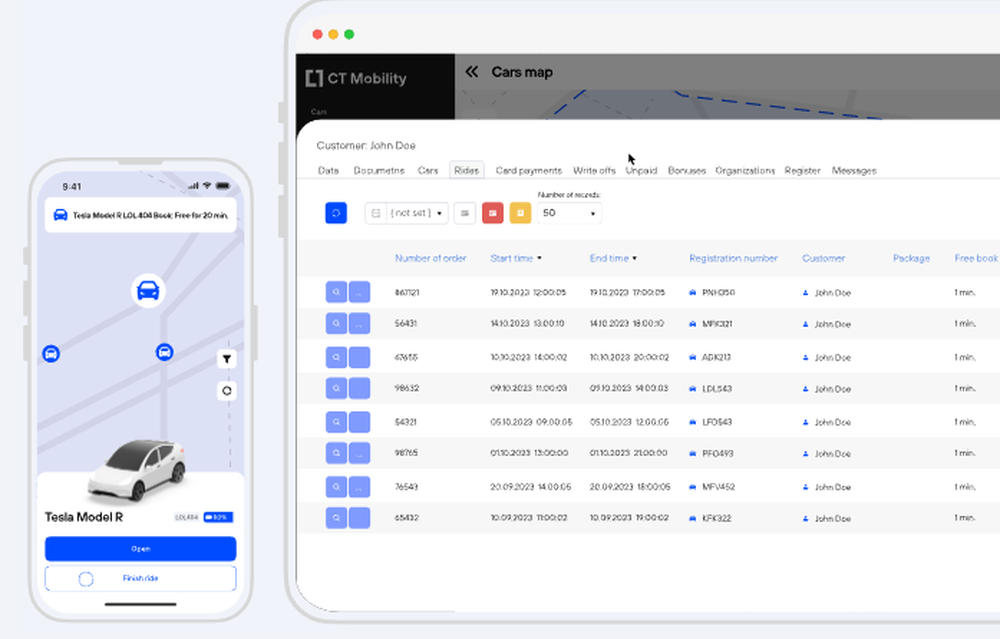1000x639 pixels.
Task: Switch to the Data tab
Action: [328, 170]
